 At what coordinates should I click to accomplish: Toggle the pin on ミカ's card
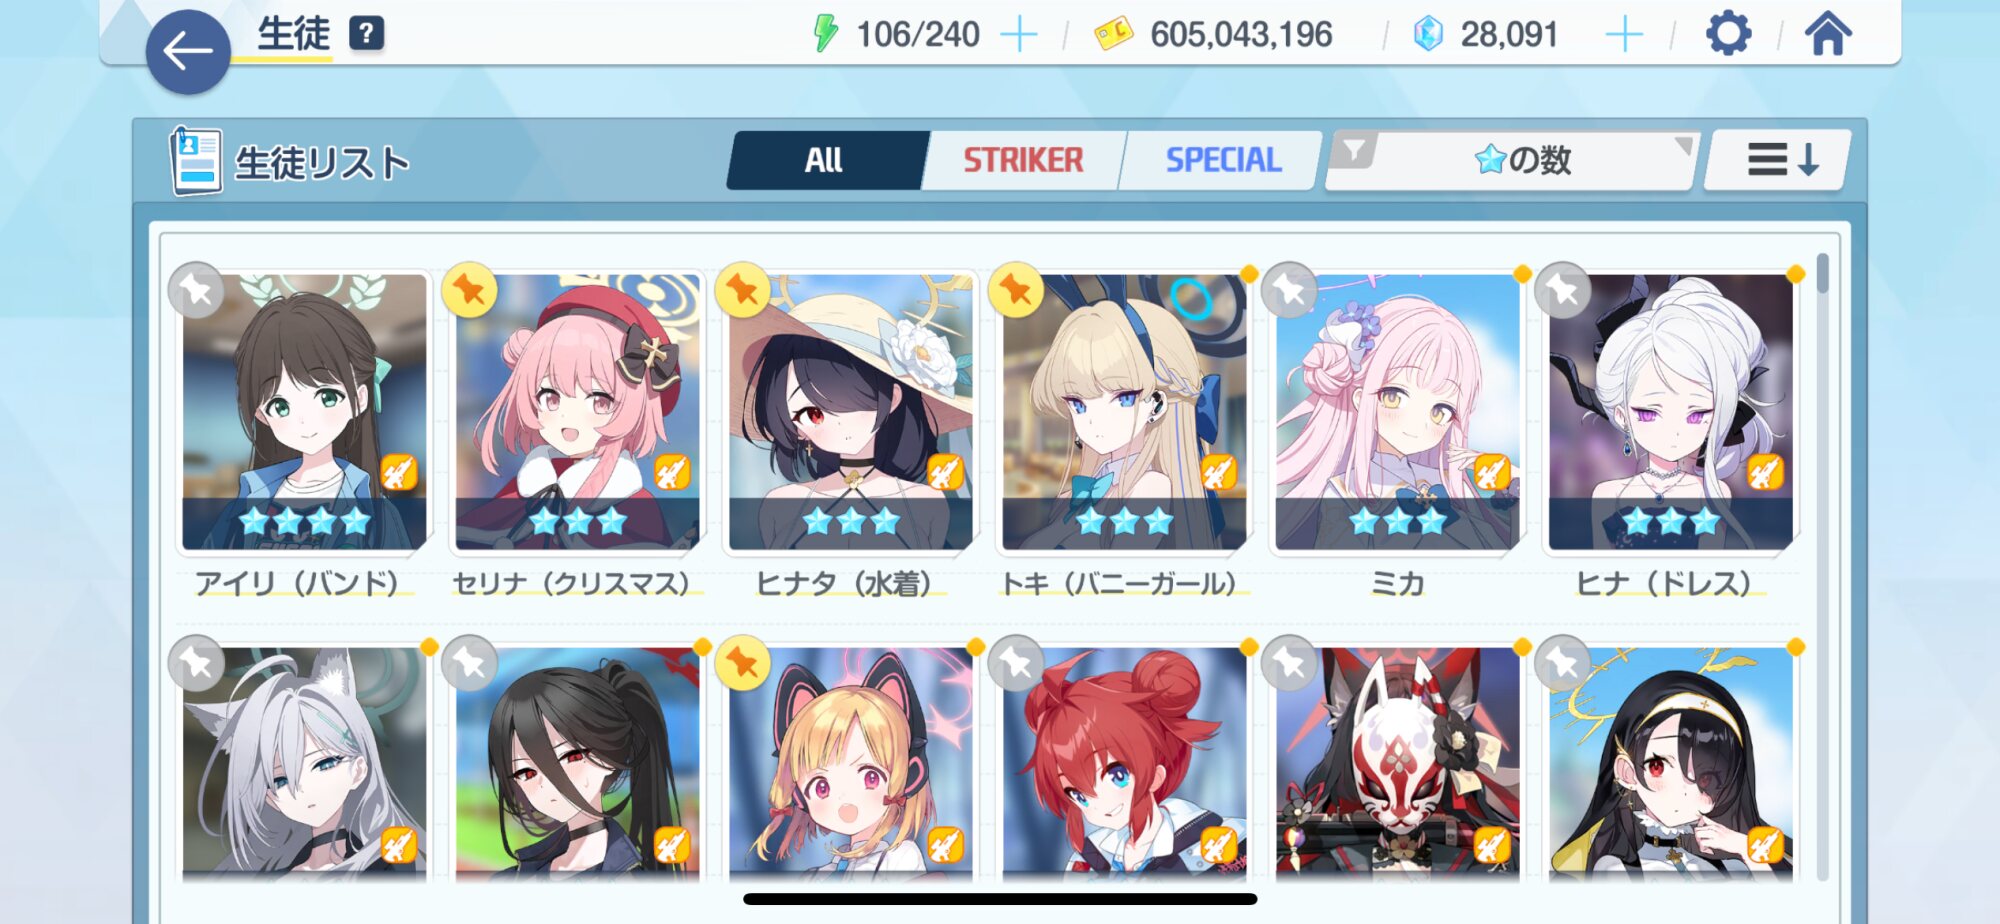coord(1289,290)
